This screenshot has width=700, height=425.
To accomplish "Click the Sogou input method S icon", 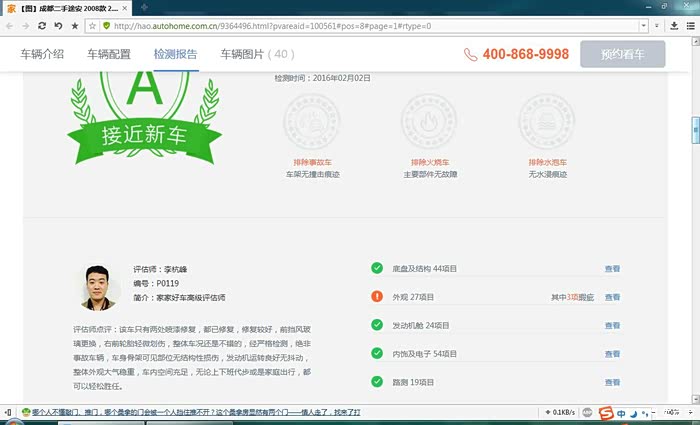I will (605, 412).
